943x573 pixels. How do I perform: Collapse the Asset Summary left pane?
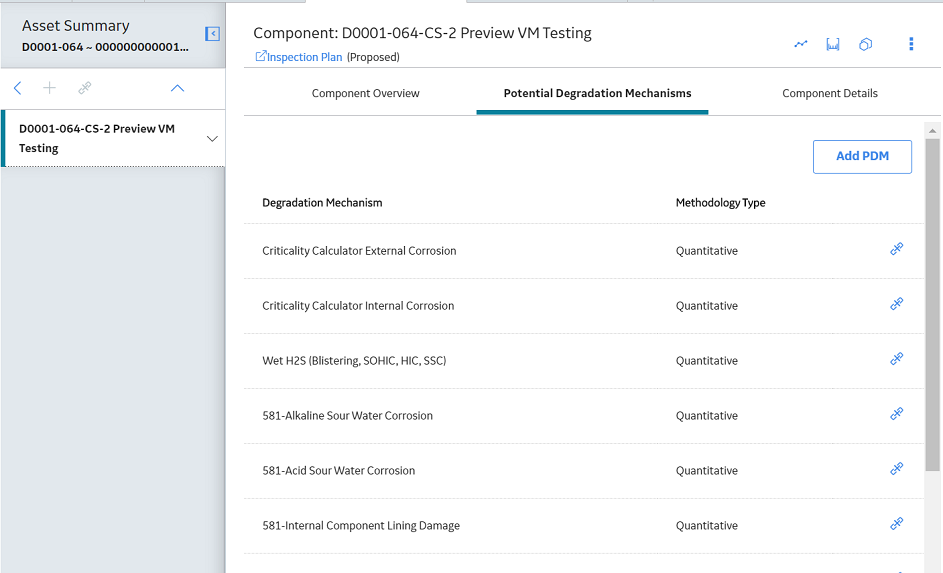click(x=212, y=34)
